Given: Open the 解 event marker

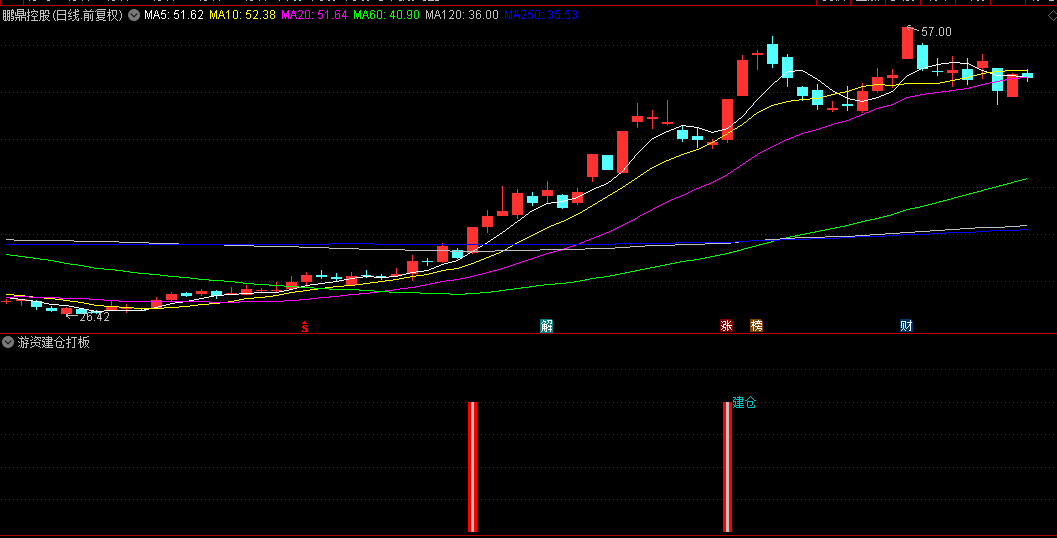Looking at the screenshot, I should tap(546, 326).
